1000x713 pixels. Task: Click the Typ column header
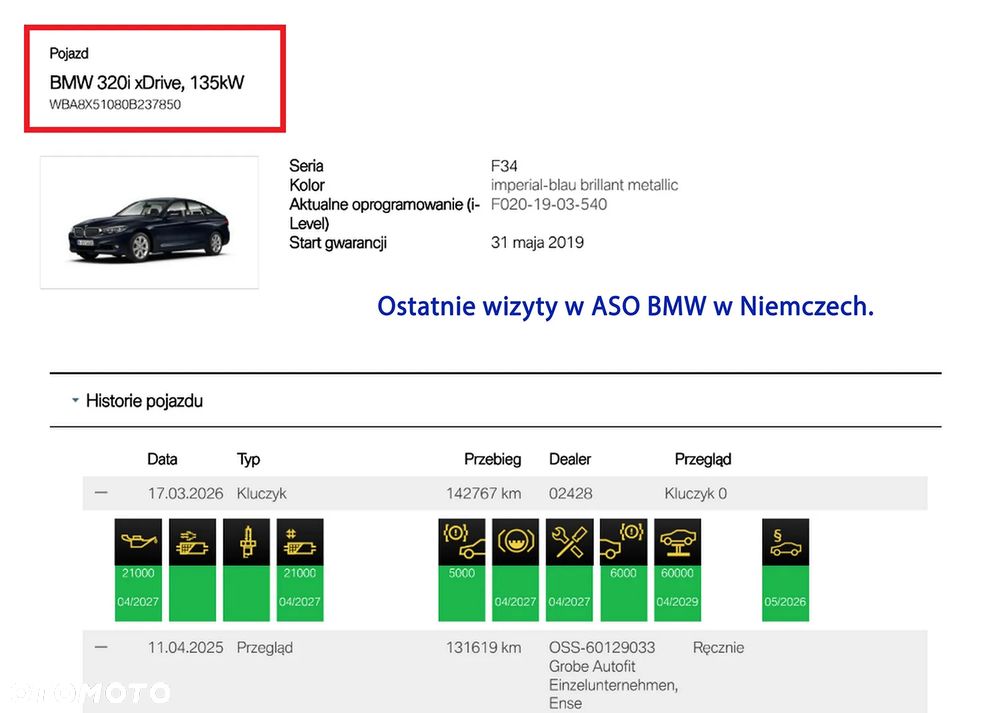pyautogui.click(x=248, y=460)
